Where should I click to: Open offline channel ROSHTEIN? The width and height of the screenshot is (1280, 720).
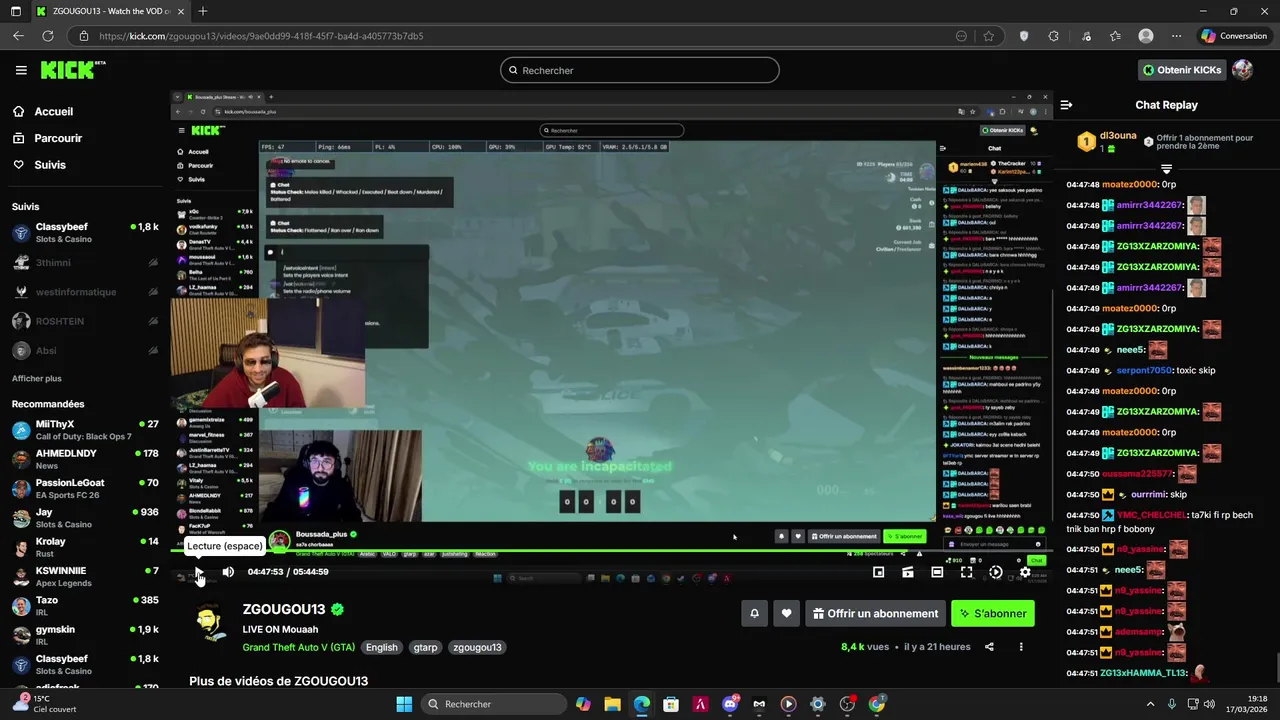(85, 321)
